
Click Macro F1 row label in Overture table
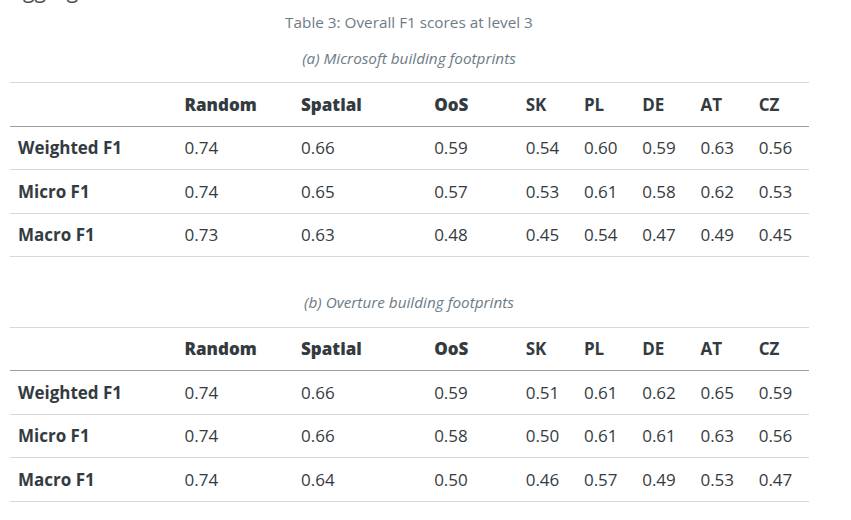56,480
